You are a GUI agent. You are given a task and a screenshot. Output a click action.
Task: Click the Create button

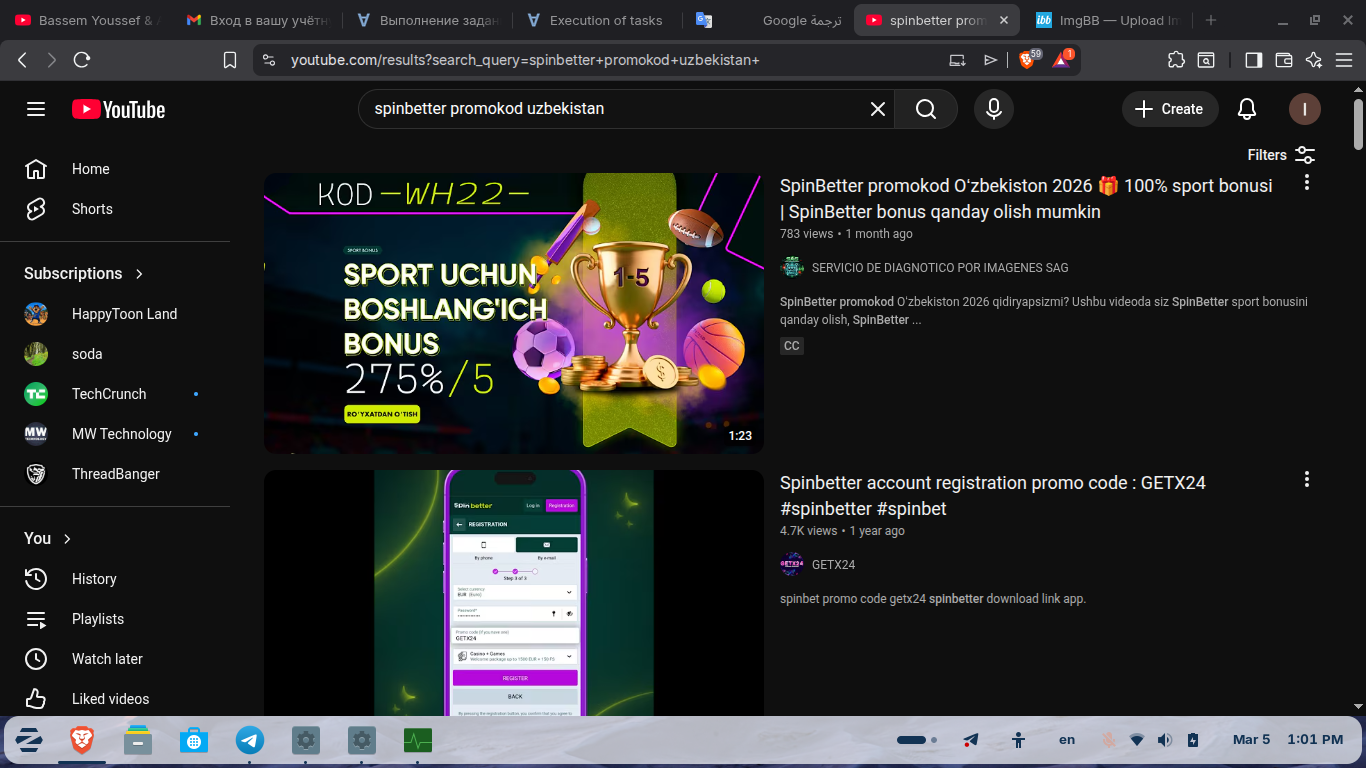point(1170,109)
